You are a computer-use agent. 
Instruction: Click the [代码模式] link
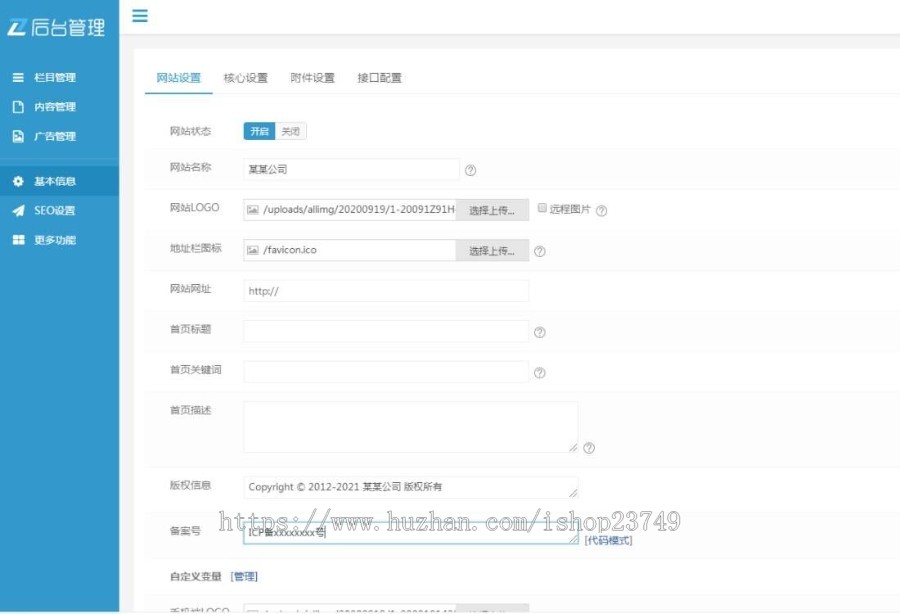point(608,541)
